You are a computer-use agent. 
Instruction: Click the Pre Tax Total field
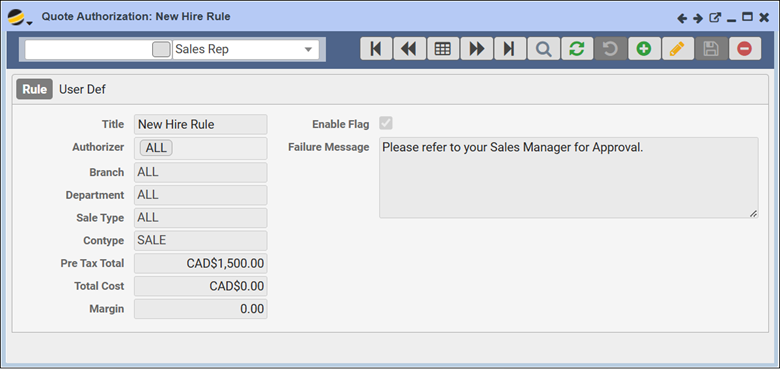coord(200,263)
